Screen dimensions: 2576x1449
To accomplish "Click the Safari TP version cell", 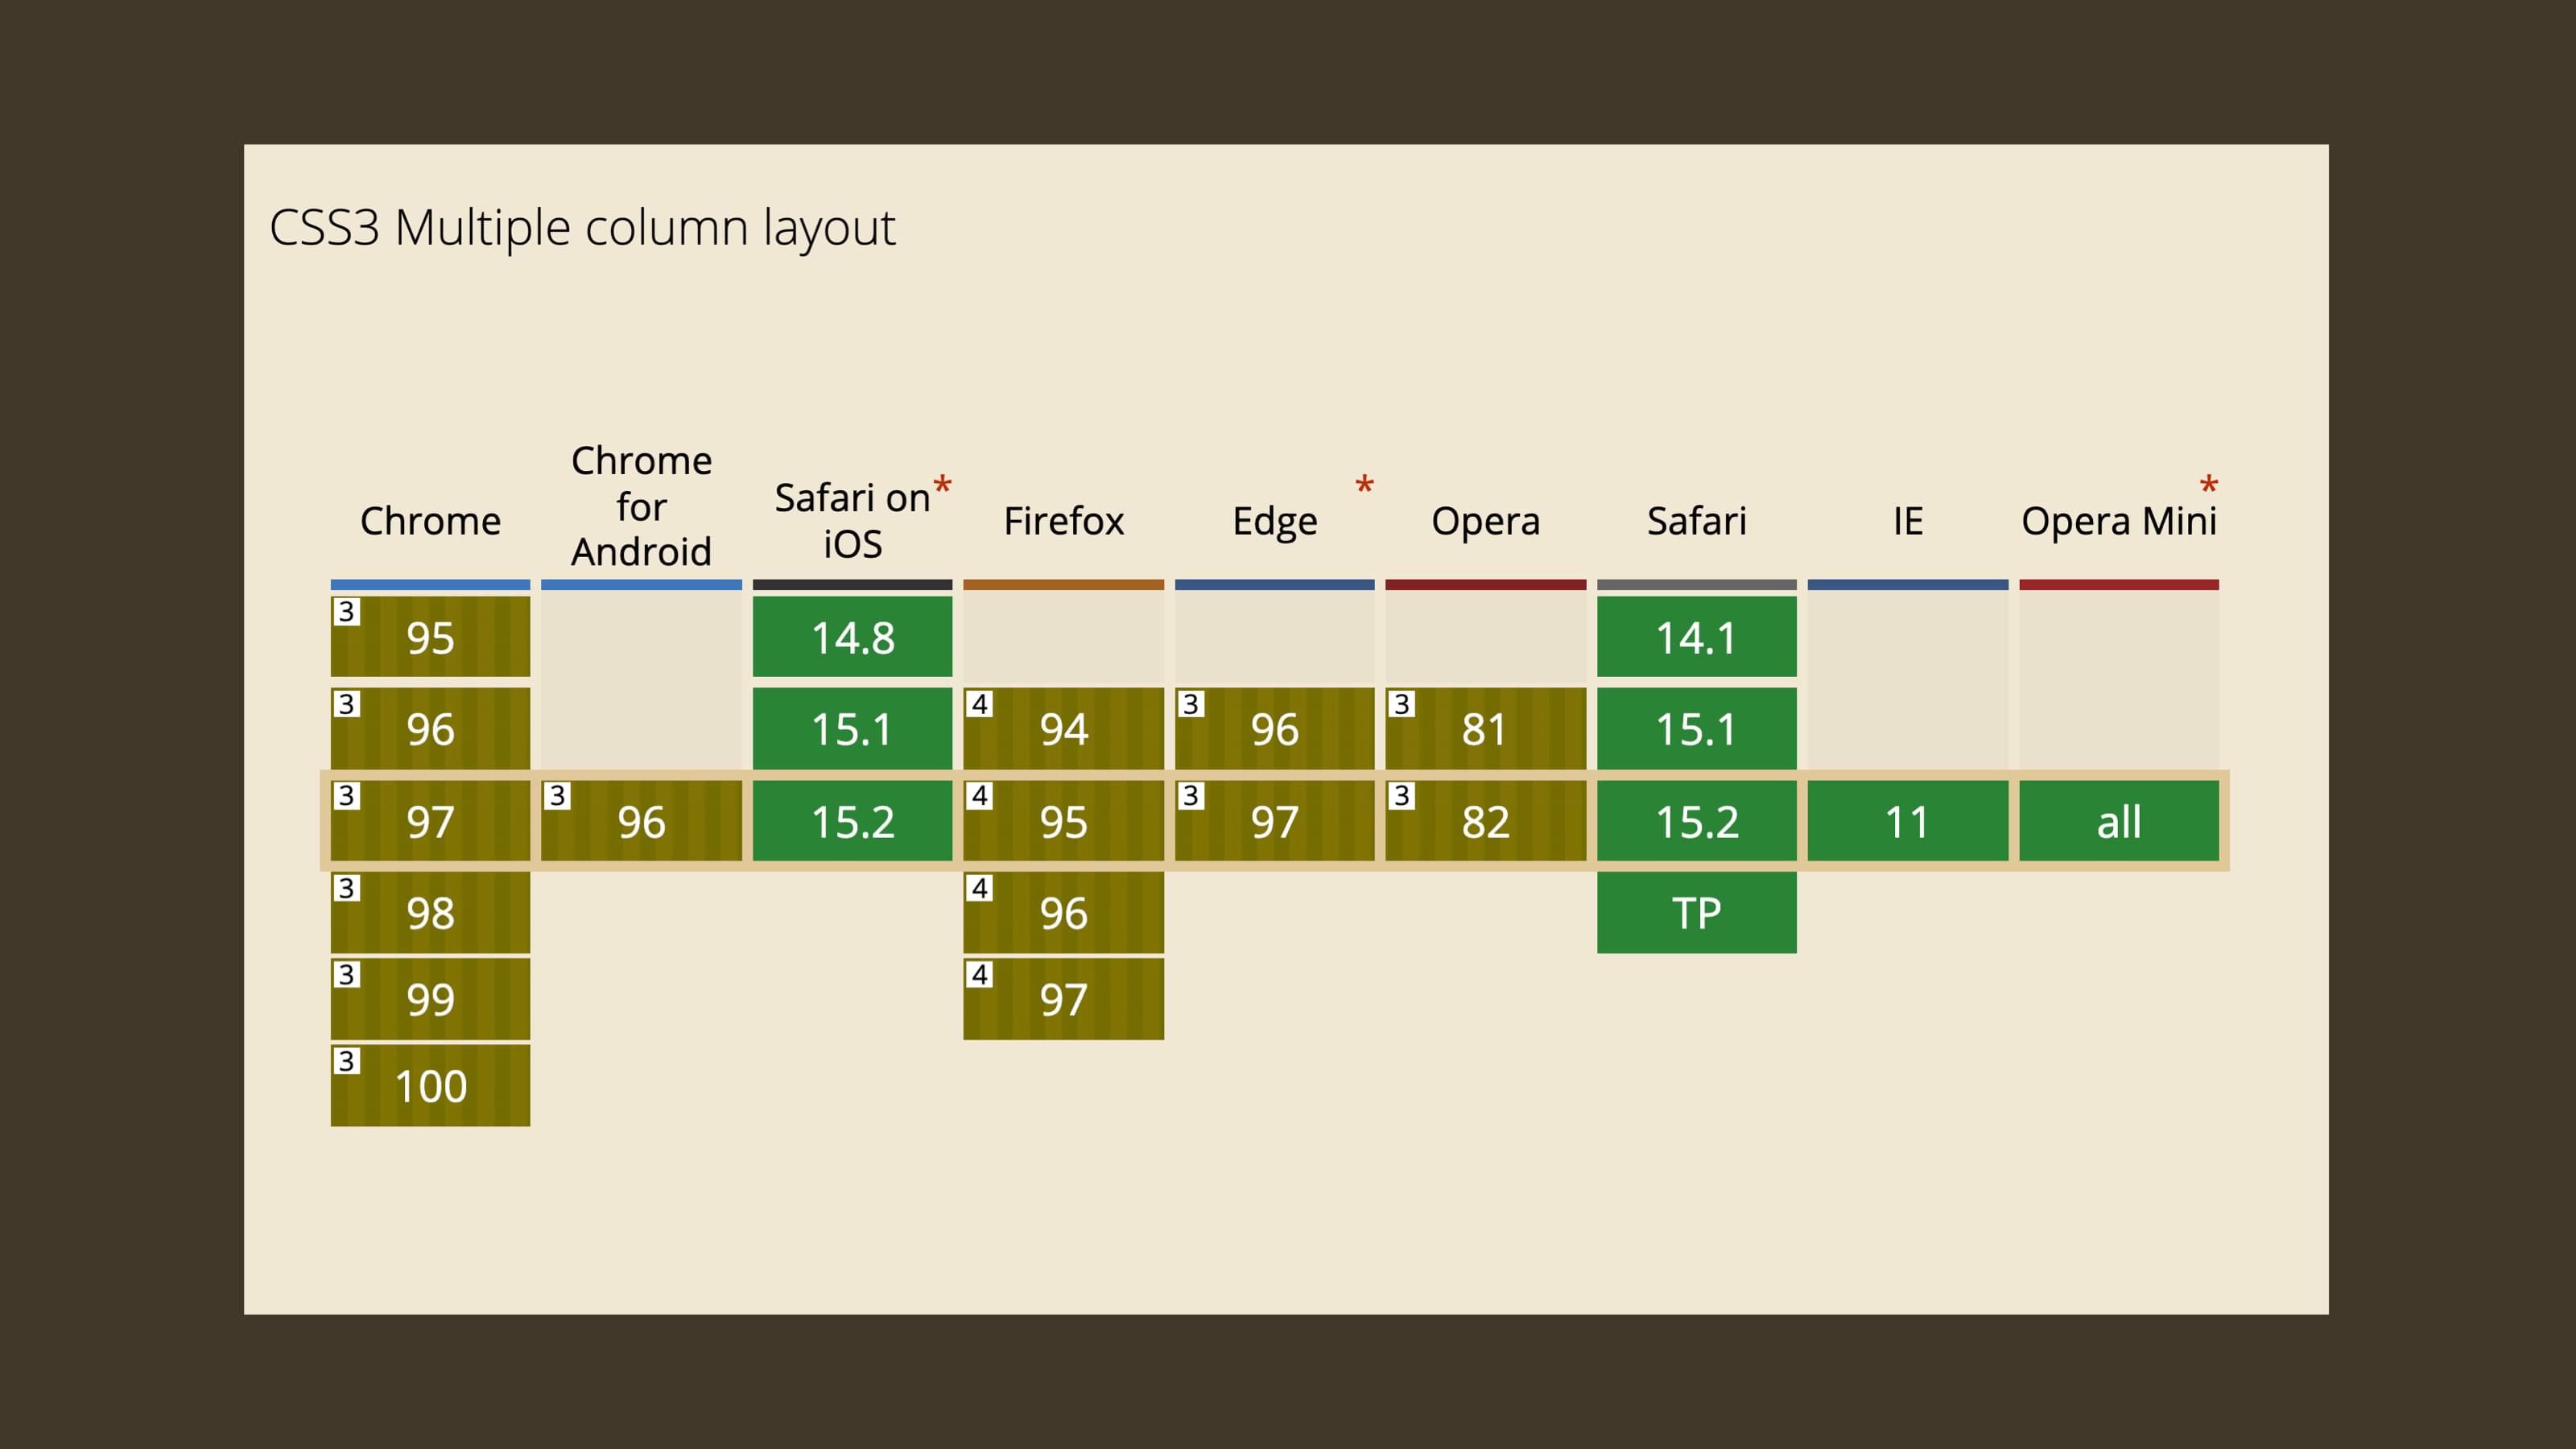I will [1696, 912].
